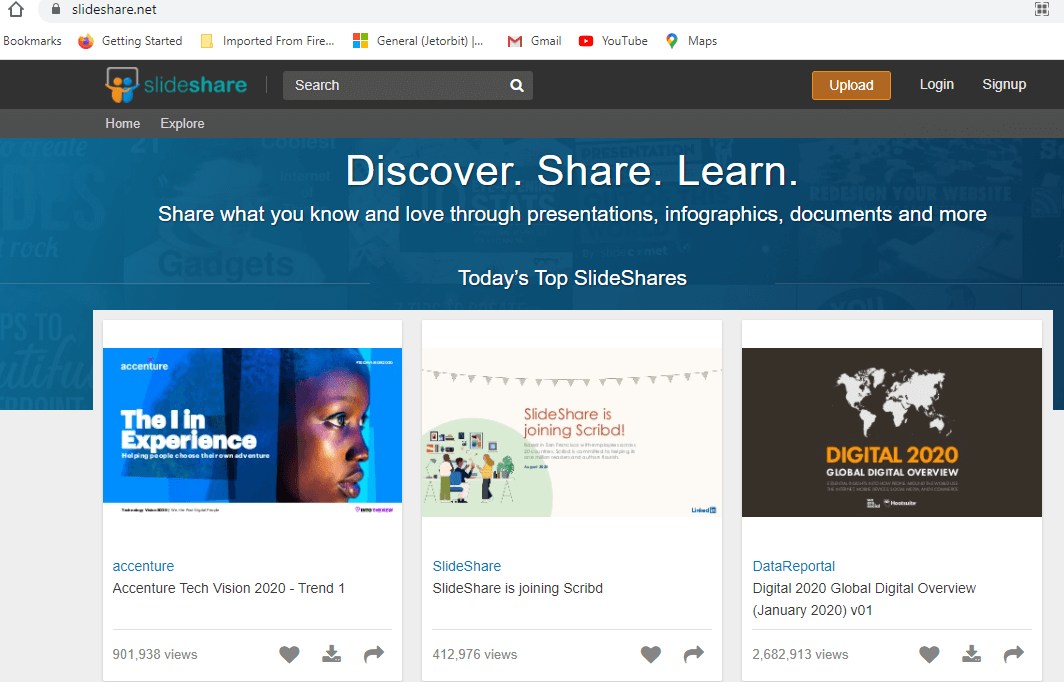Image resolution: width=1064 pixels, height=682 pixels.
Task: Open the extensions grid icon at the address bar's end
Action: coord(1042,9)
